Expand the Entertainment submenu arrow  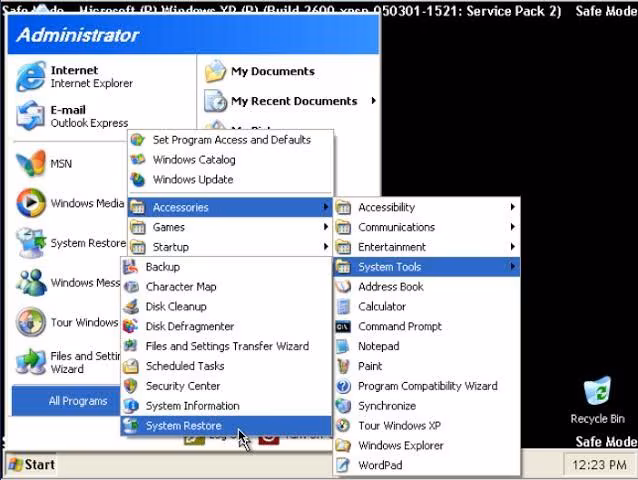pyautogui.click(x=513, y=247)
